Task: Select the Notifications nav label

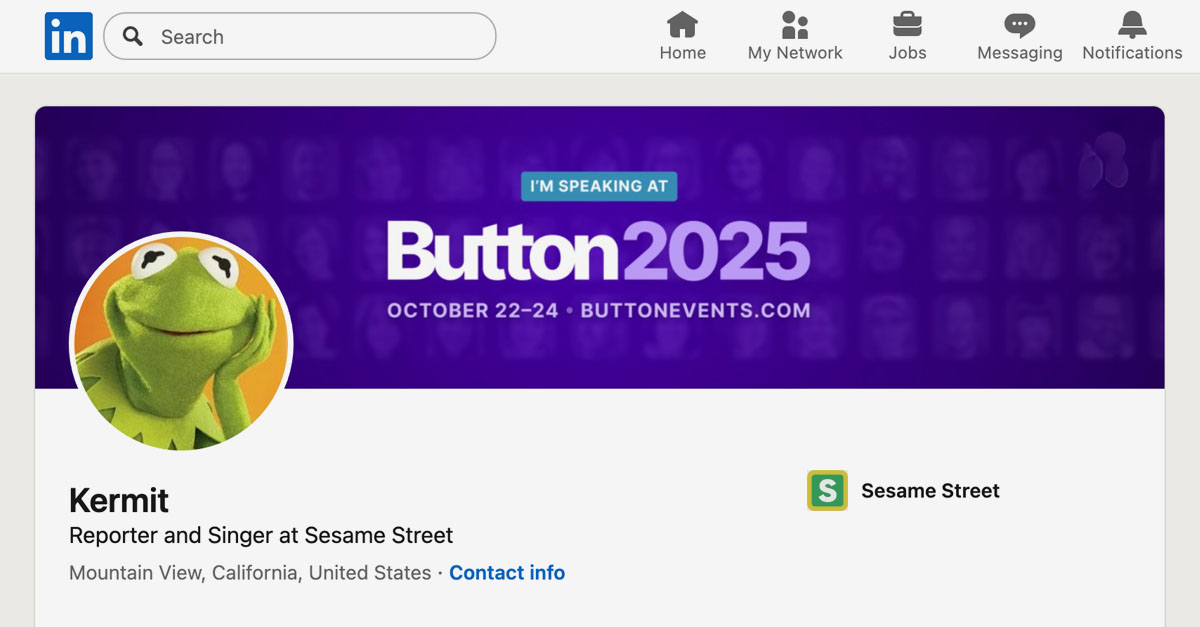Action: pos(1132,53)
